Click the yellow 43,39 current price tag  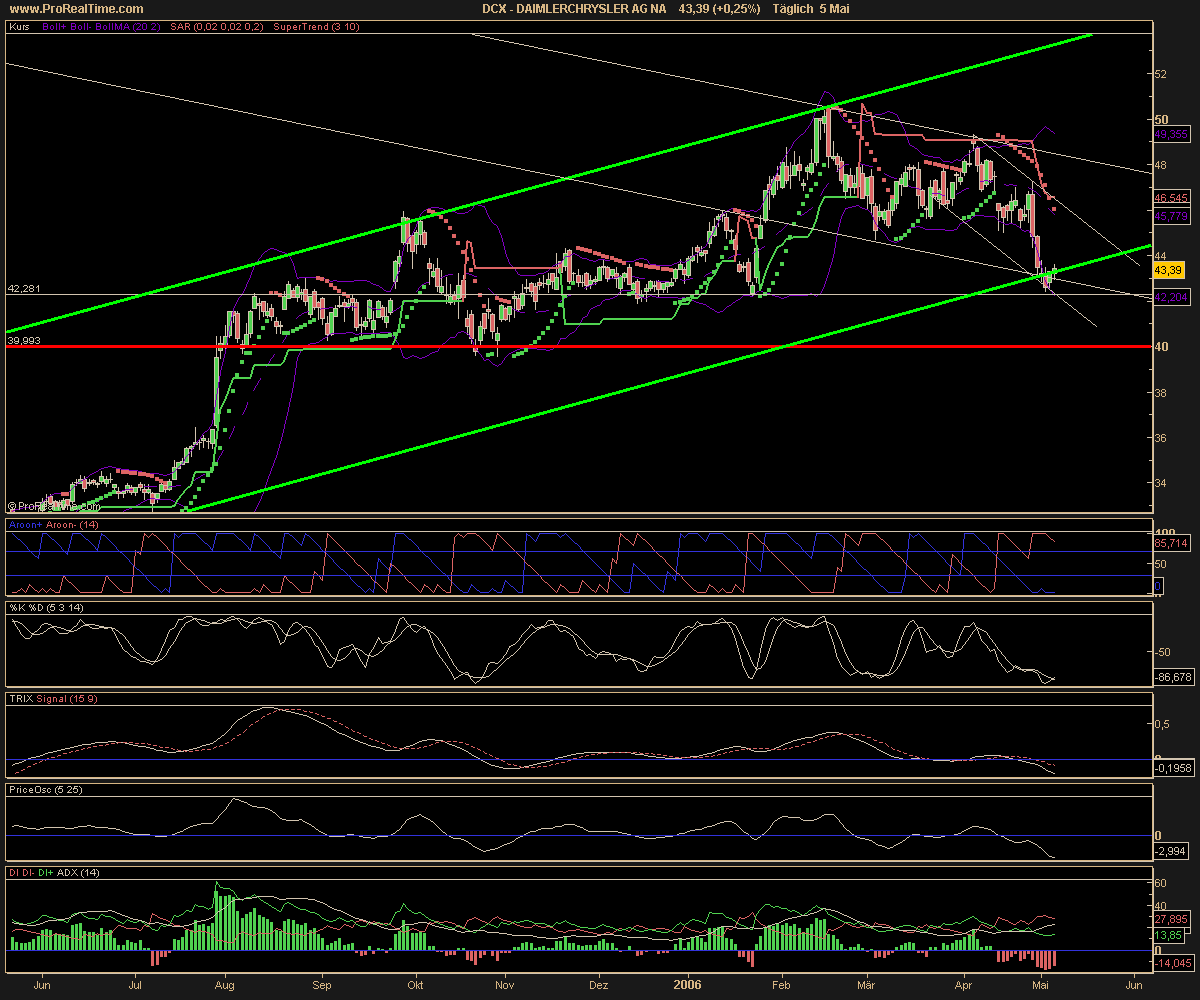(1169, 270)
